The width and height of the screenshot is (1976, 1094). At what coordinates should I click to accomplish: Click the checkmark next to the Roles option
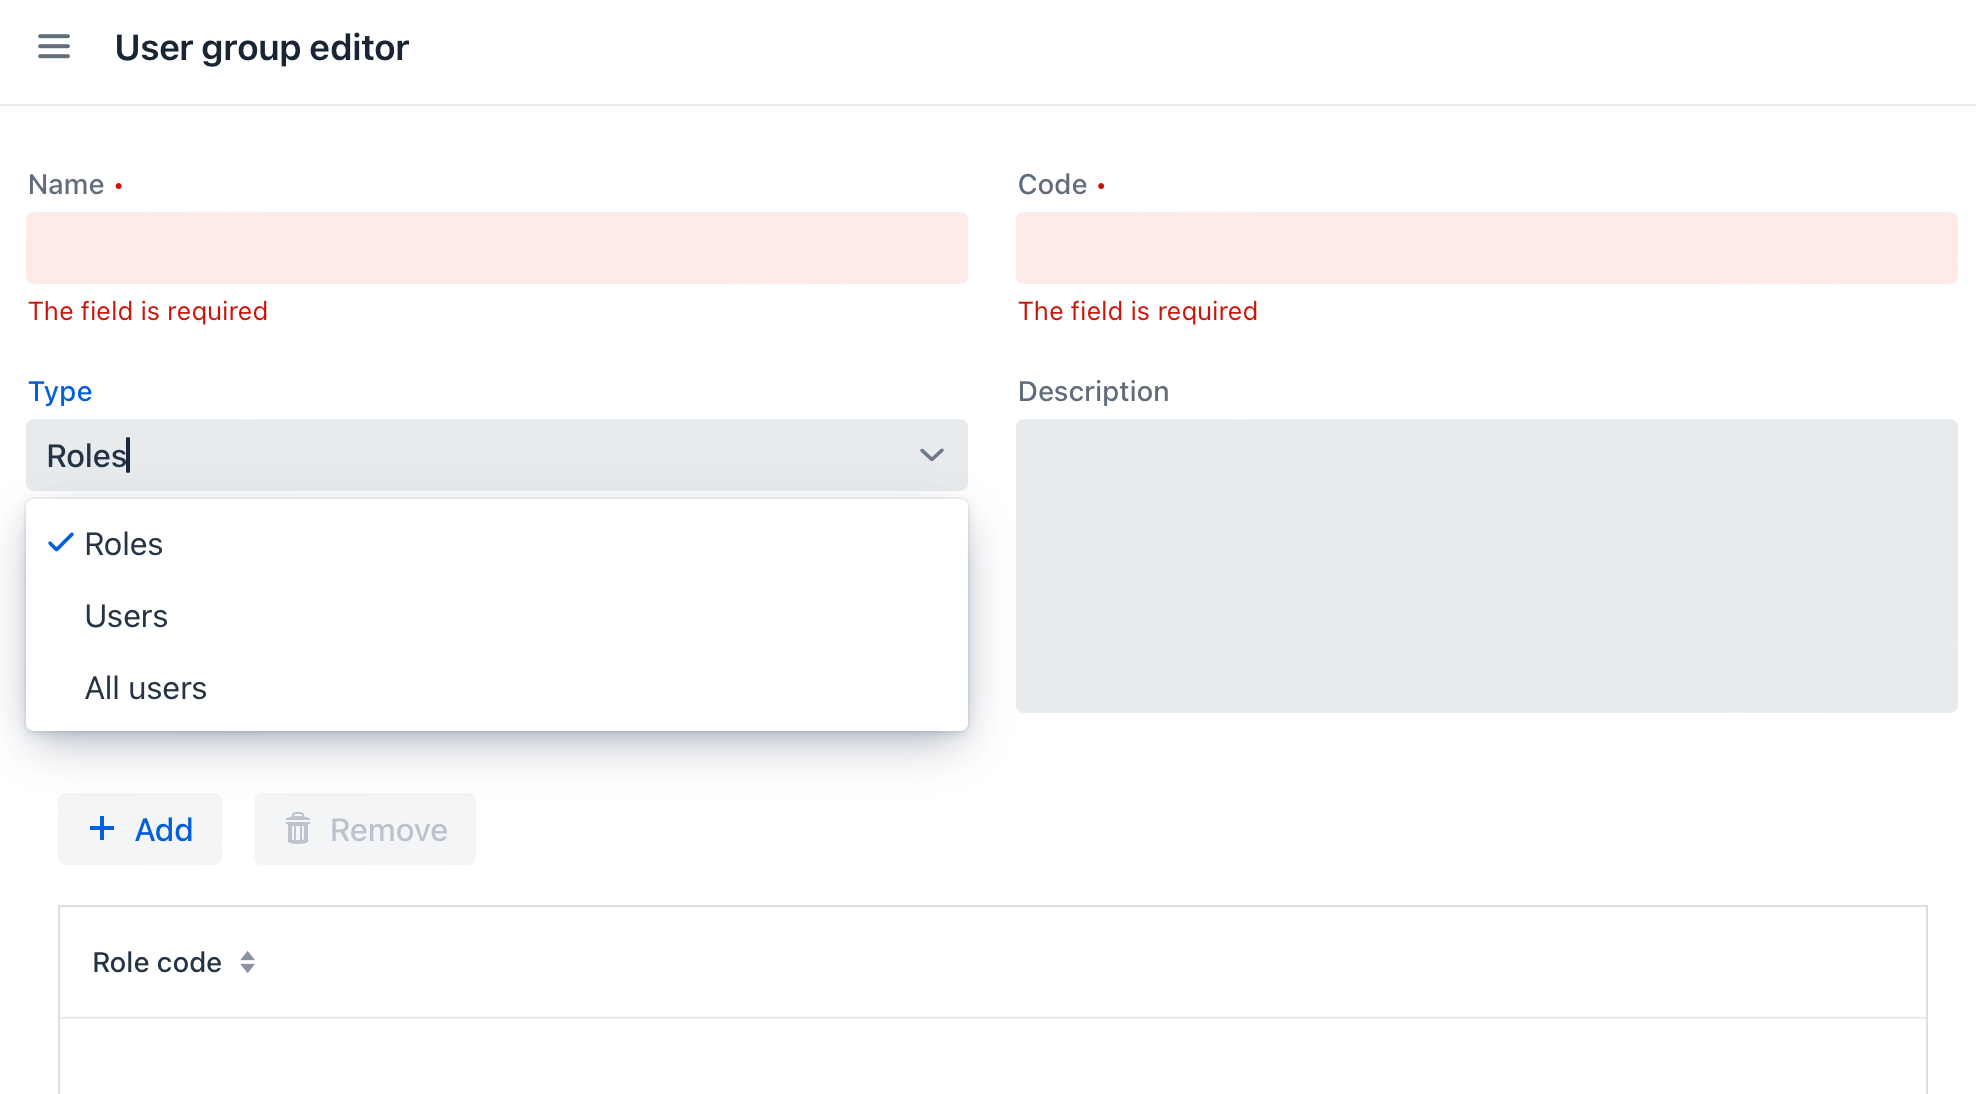coord(60,543)
